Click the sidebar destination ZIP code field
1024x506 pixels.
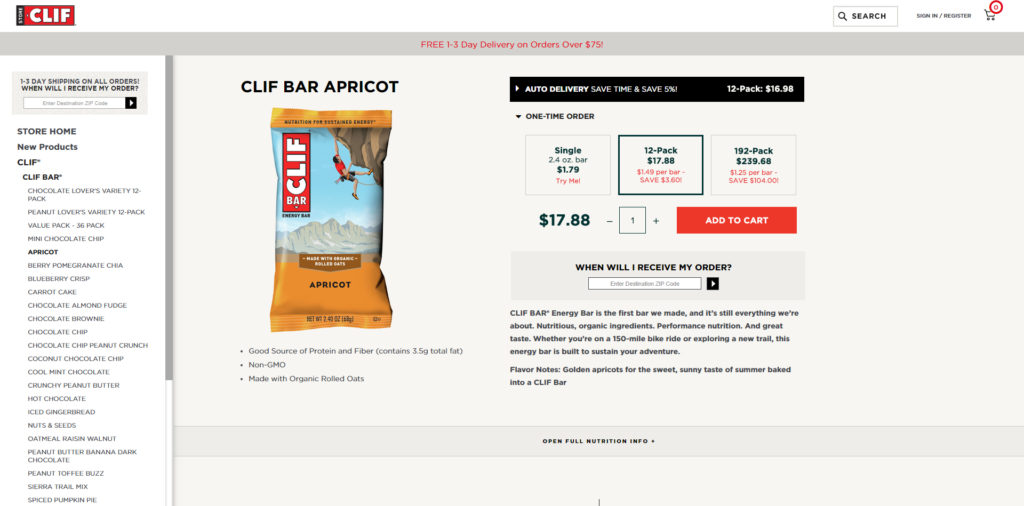[72, 103]
